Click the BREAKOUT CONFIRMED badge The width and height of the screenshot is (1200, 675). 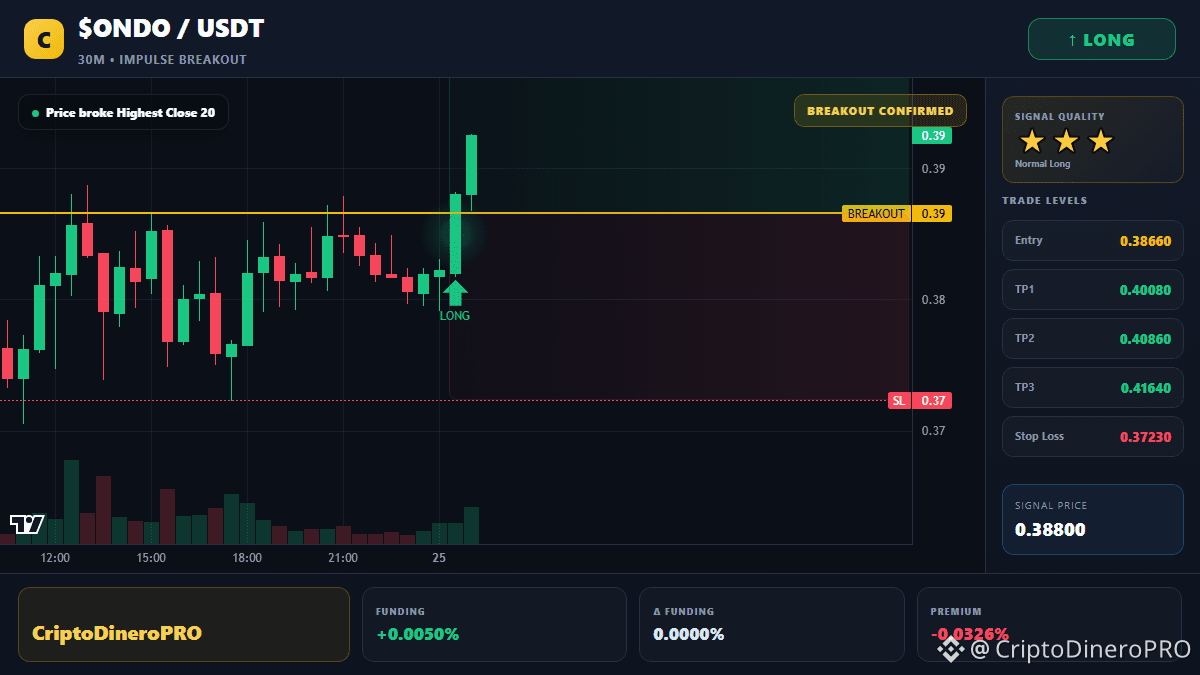880,111
